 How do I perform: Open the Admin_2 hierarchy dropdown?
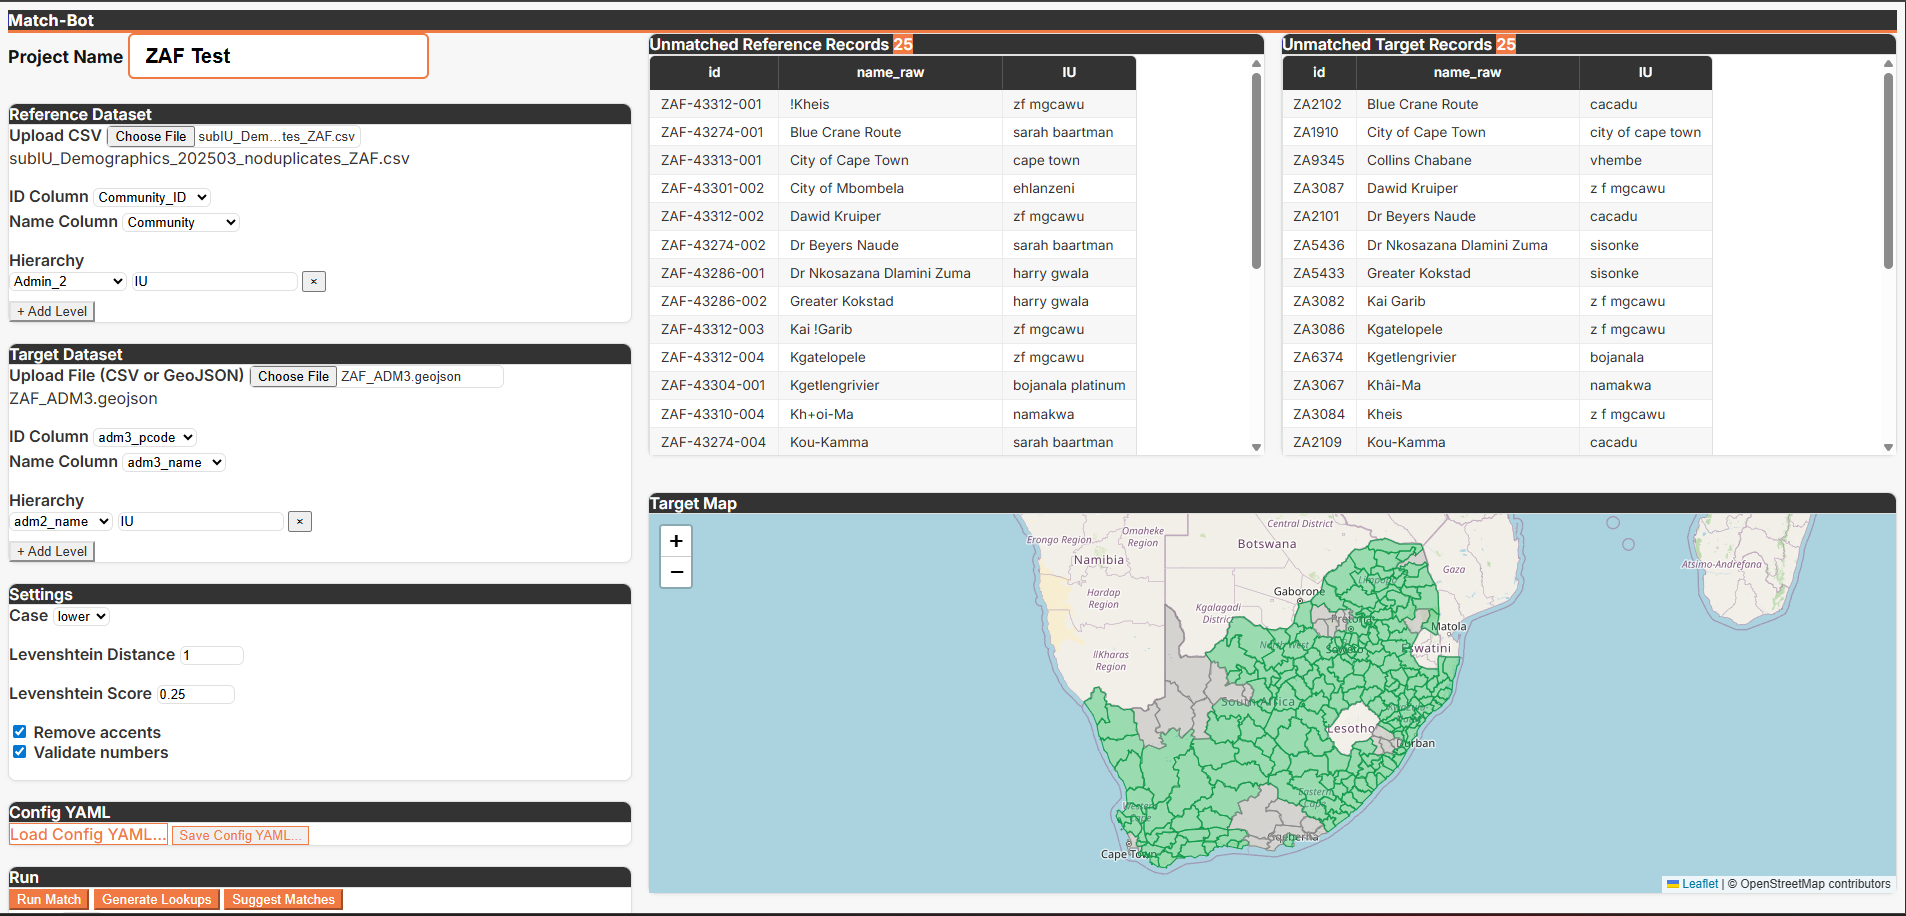tap(68, 282)
